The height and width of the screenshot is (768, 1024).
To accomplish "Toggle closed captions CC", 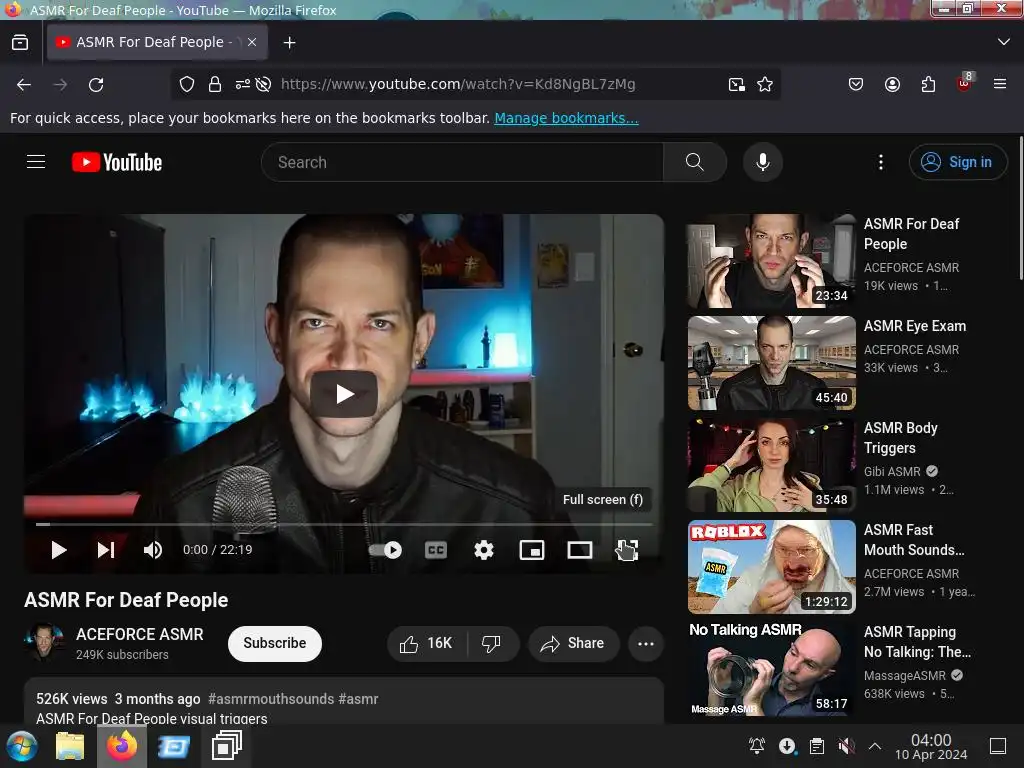I will click(436, 550).
